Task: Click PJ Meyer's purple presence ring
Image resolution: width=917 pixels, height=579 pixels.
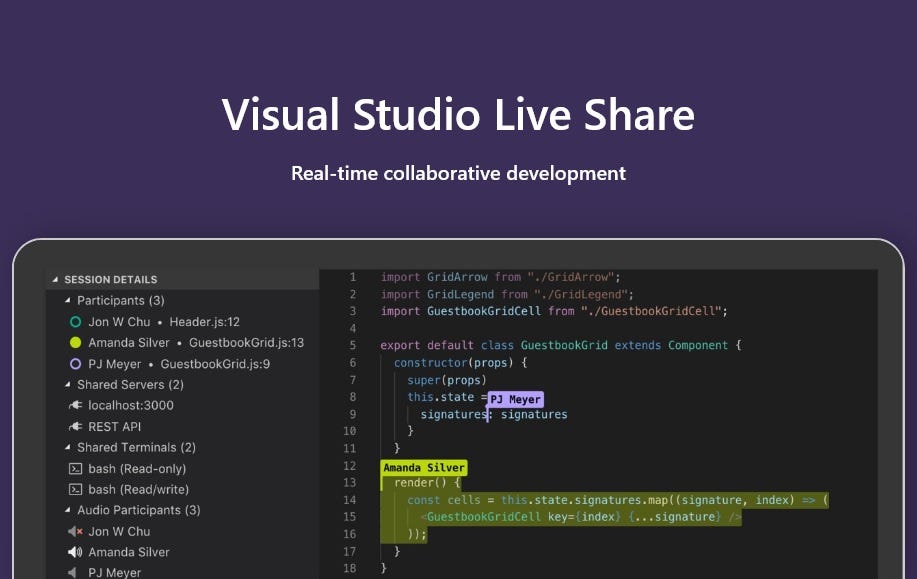Action: point(75,363)
